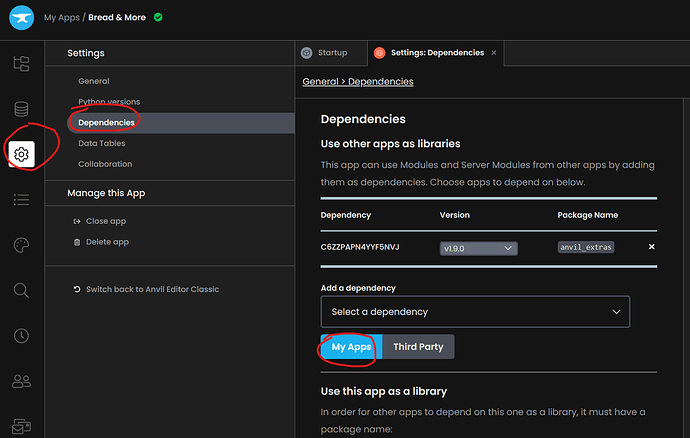Click the Delete app trash icon
This screenshot has width=690, height=438.
click(x=77, y=242)
